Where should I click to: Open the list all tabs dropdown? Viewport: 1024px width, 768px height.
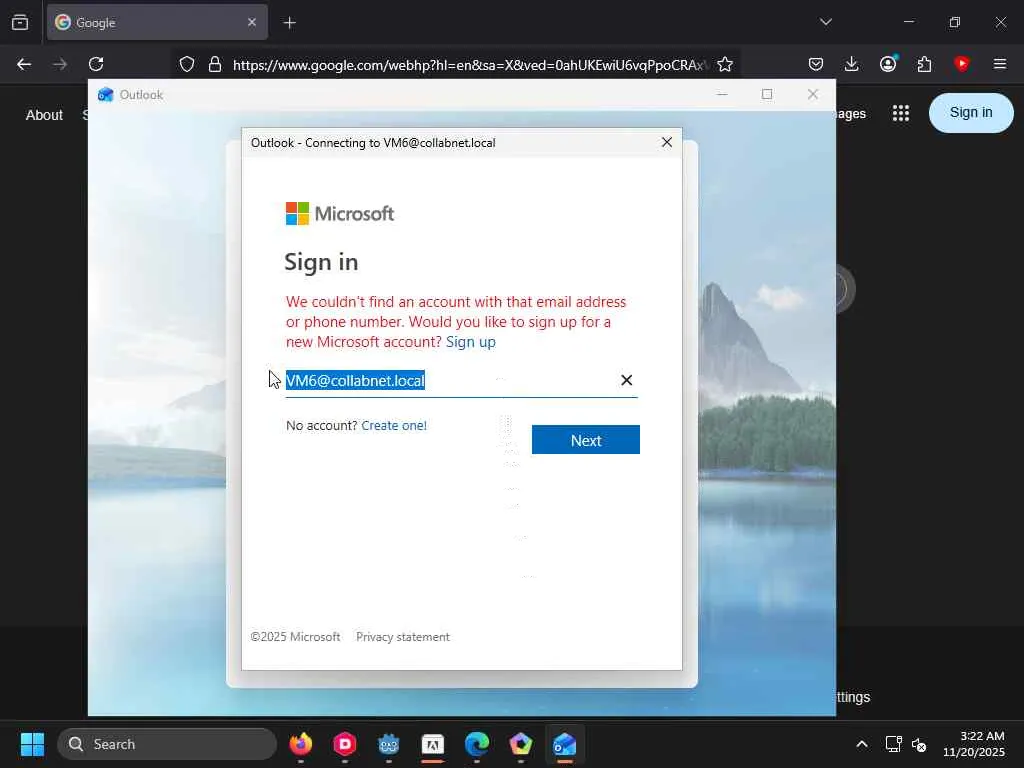[825, 22]
